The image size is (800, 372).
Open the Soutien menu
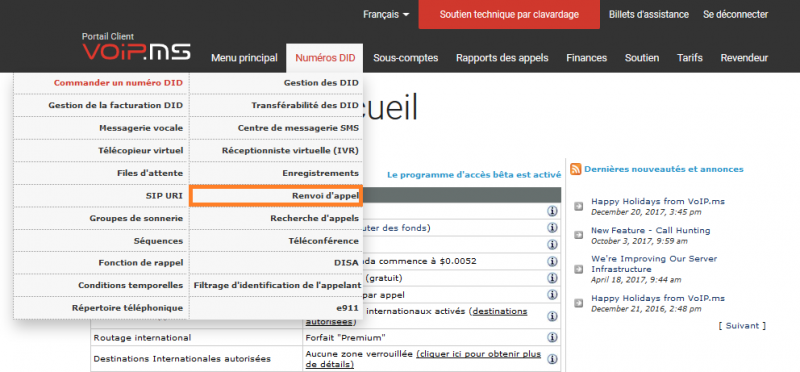[x=642, y=58]
